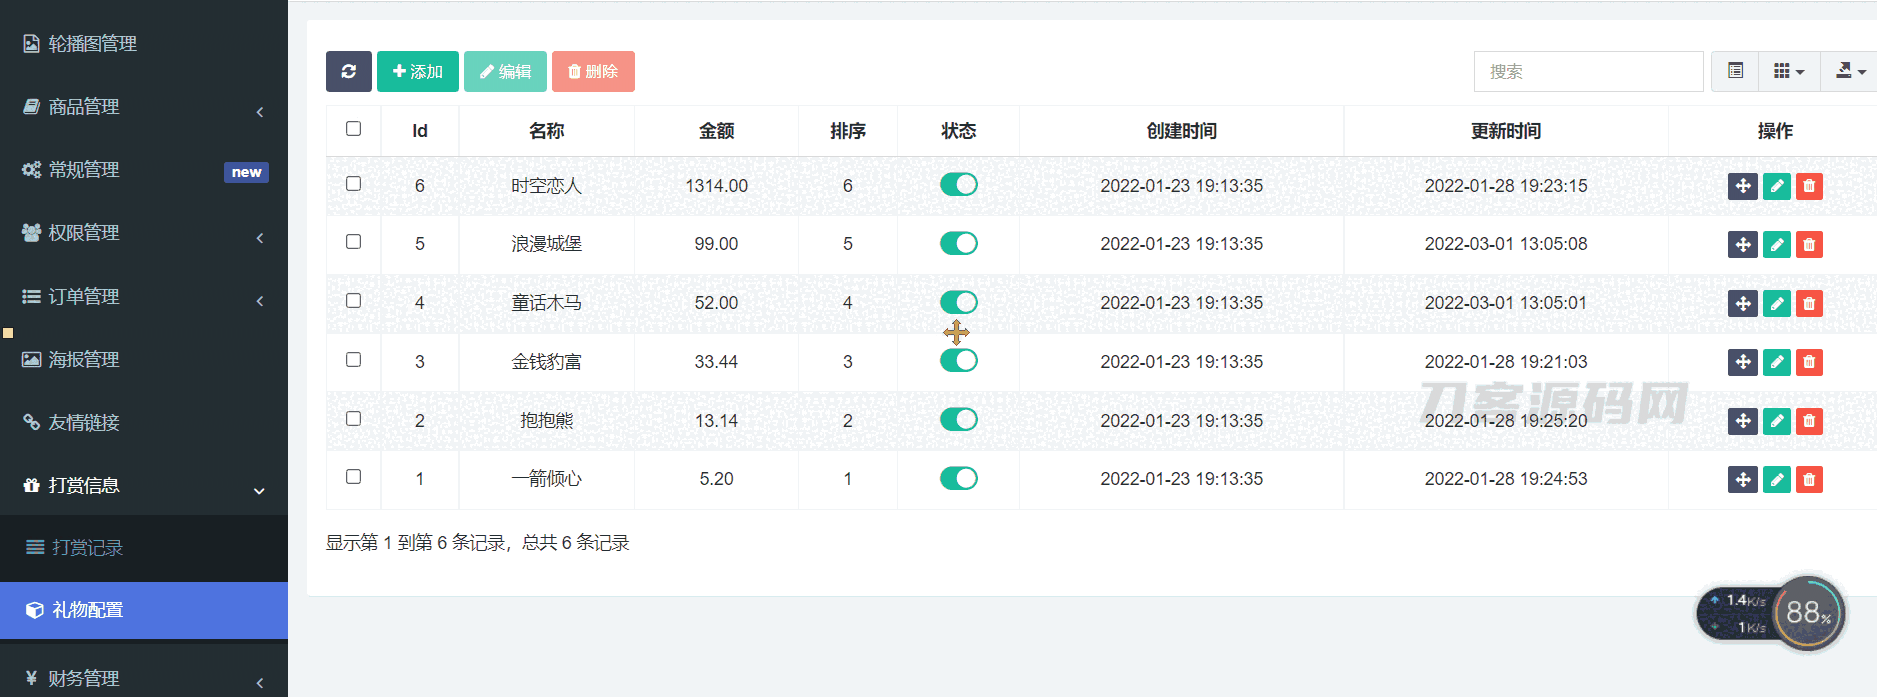The image size is (1877, 697).
Task: Sort by the 金额 column header
Action: [x=716, y=131]
